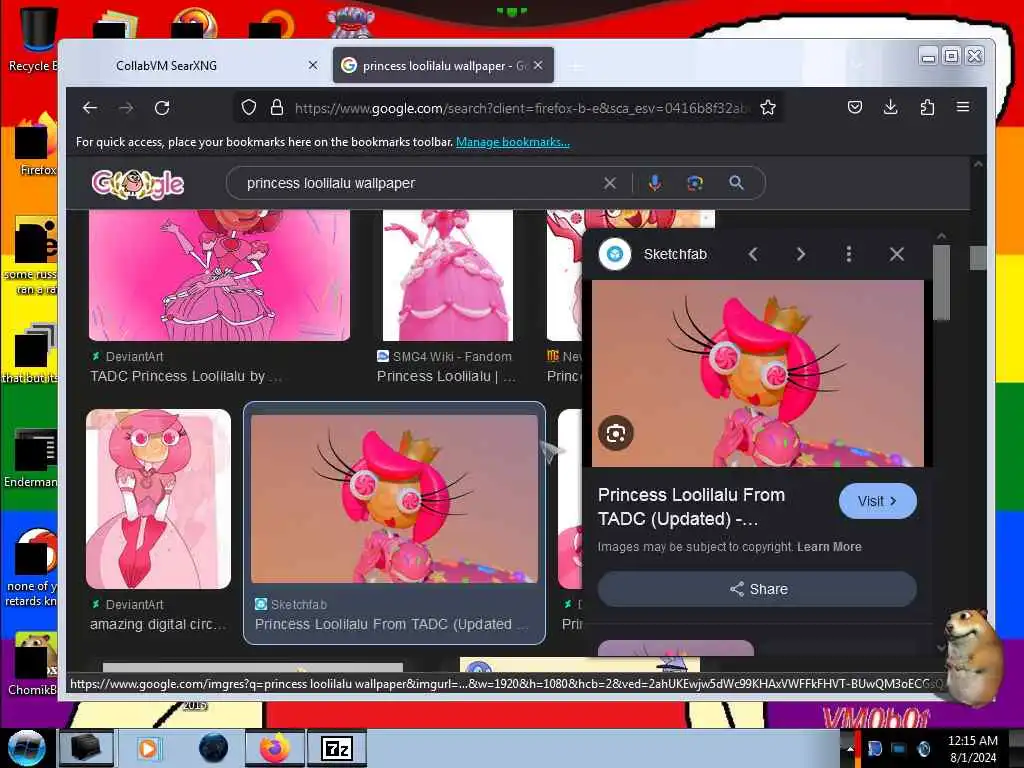1024x768 pixels.
Task: Open the DeviantArt TADC Princess Loolilalu thumbnail
Action: coord(219,276)
